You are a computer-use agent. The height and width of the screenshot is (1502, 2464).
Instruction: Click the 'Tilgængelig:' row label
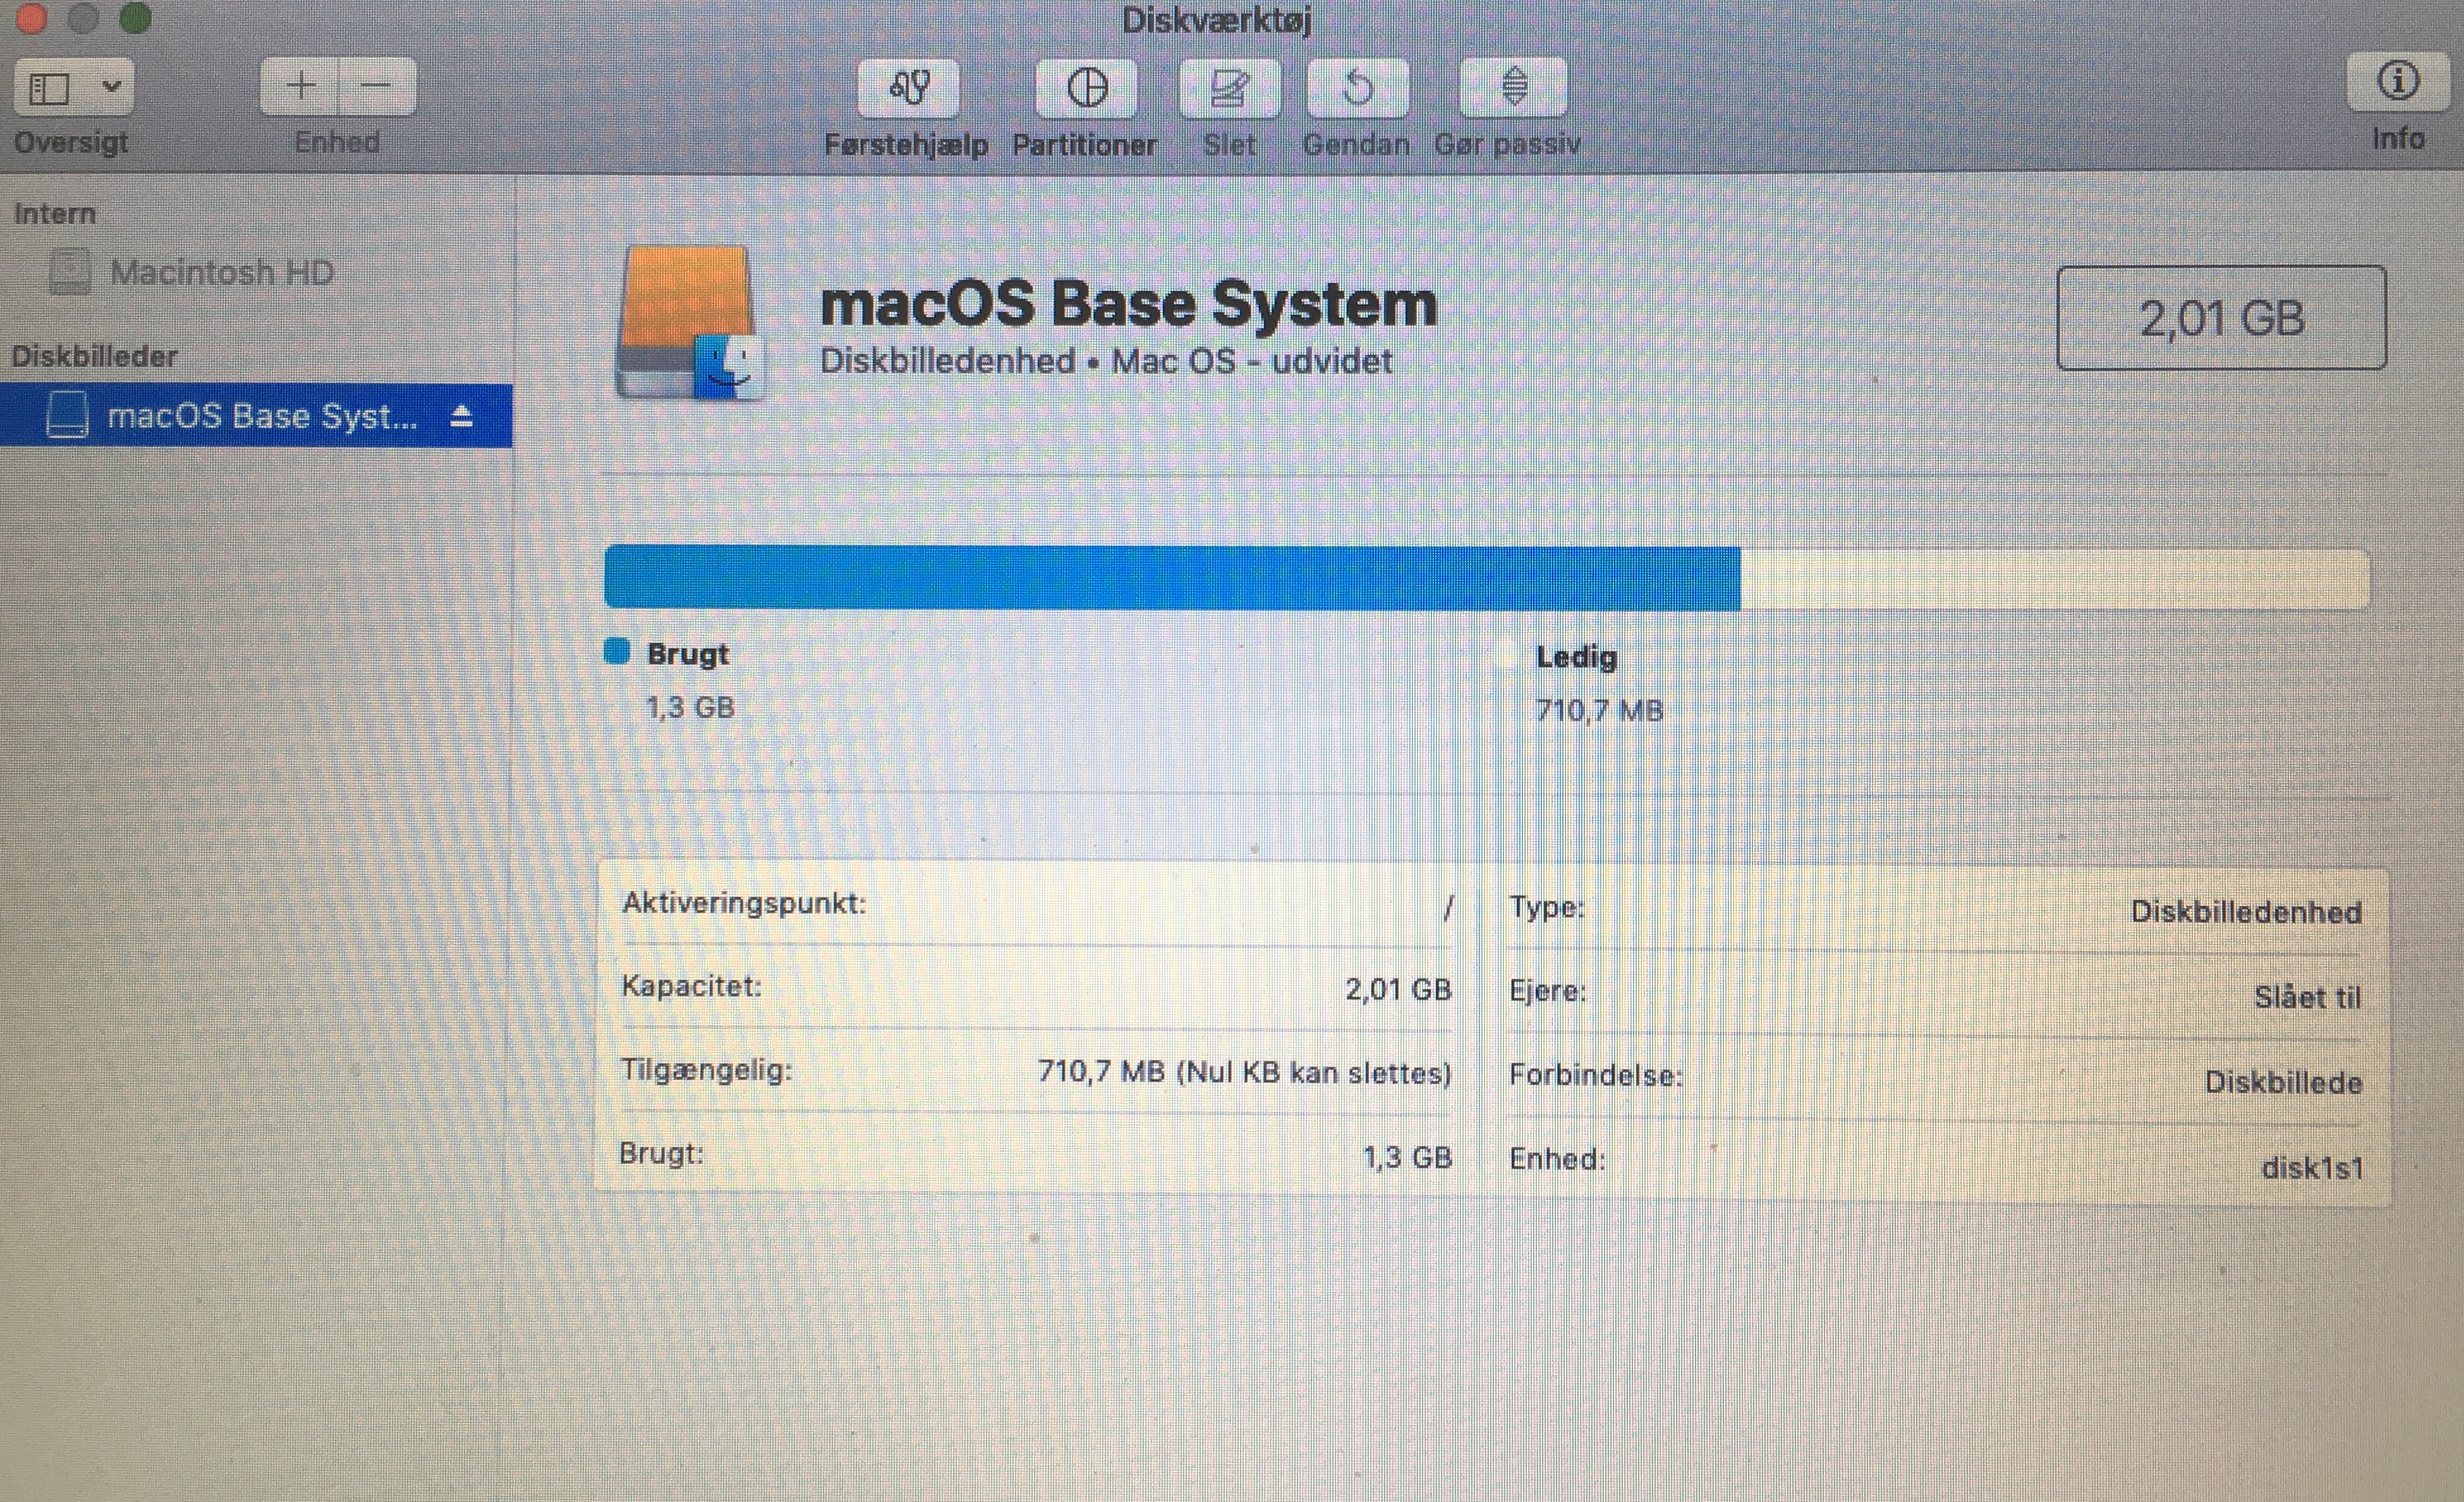(706, 1070)
